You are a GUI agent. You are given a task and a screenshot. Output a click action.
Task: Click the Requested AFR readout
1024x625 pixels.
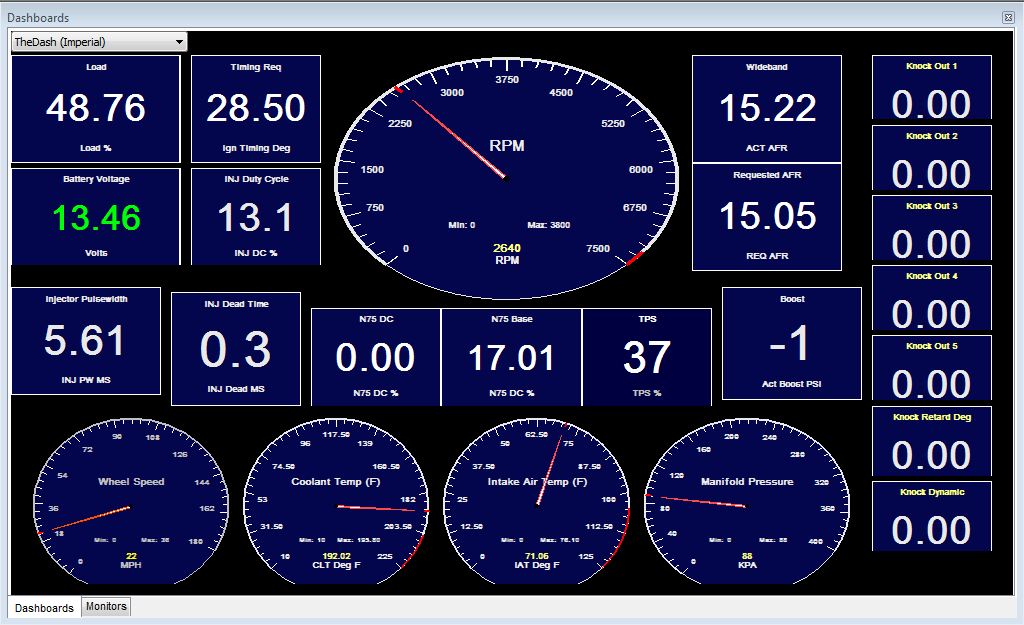[x=767, y=216]
